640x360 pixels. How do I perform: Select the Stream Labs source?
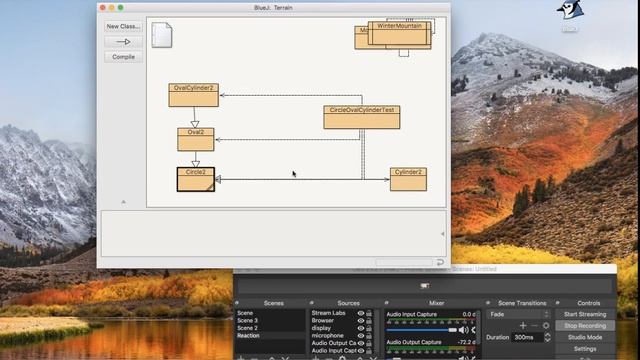point(328,313)
